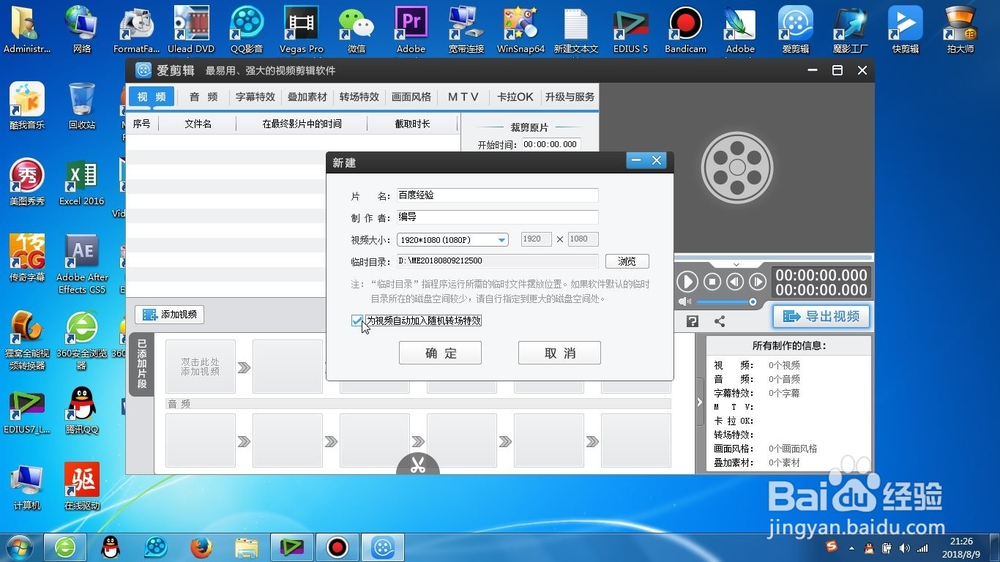Click the share icon below preview
This screenshot has width=1000, height=562.
719,322
